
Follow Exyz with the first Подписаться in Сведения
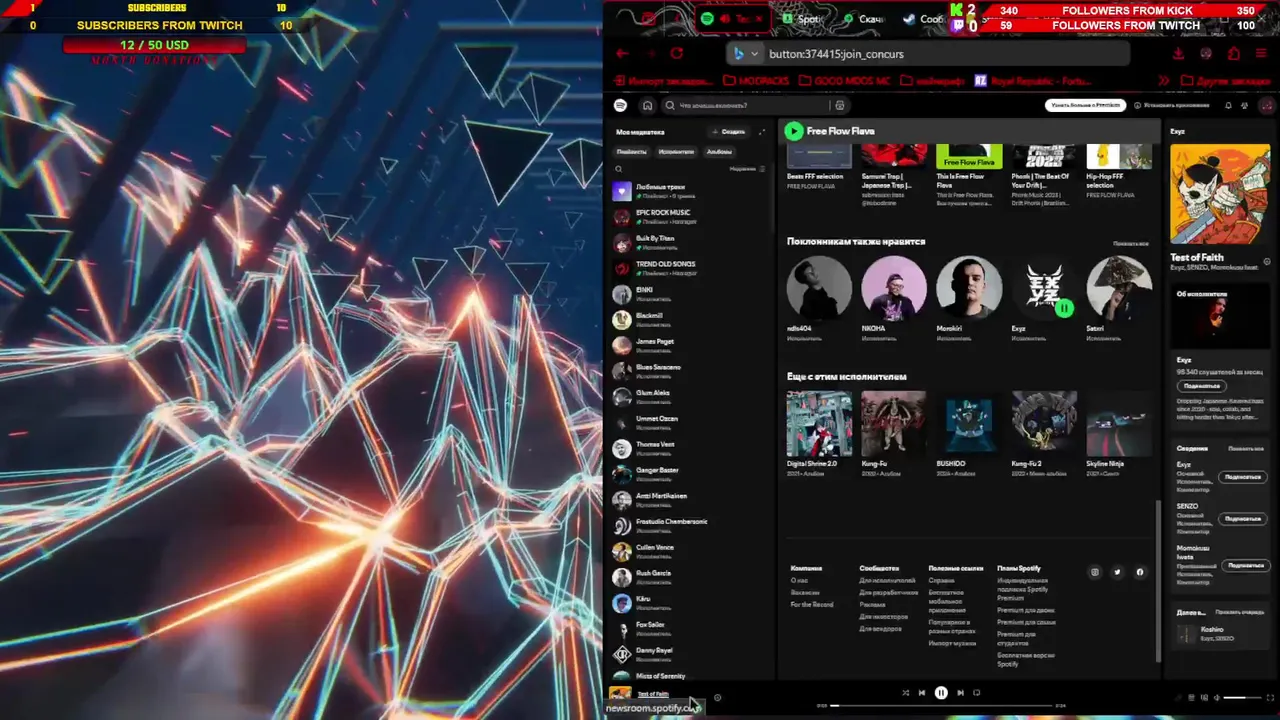(x=1243, y=477)
